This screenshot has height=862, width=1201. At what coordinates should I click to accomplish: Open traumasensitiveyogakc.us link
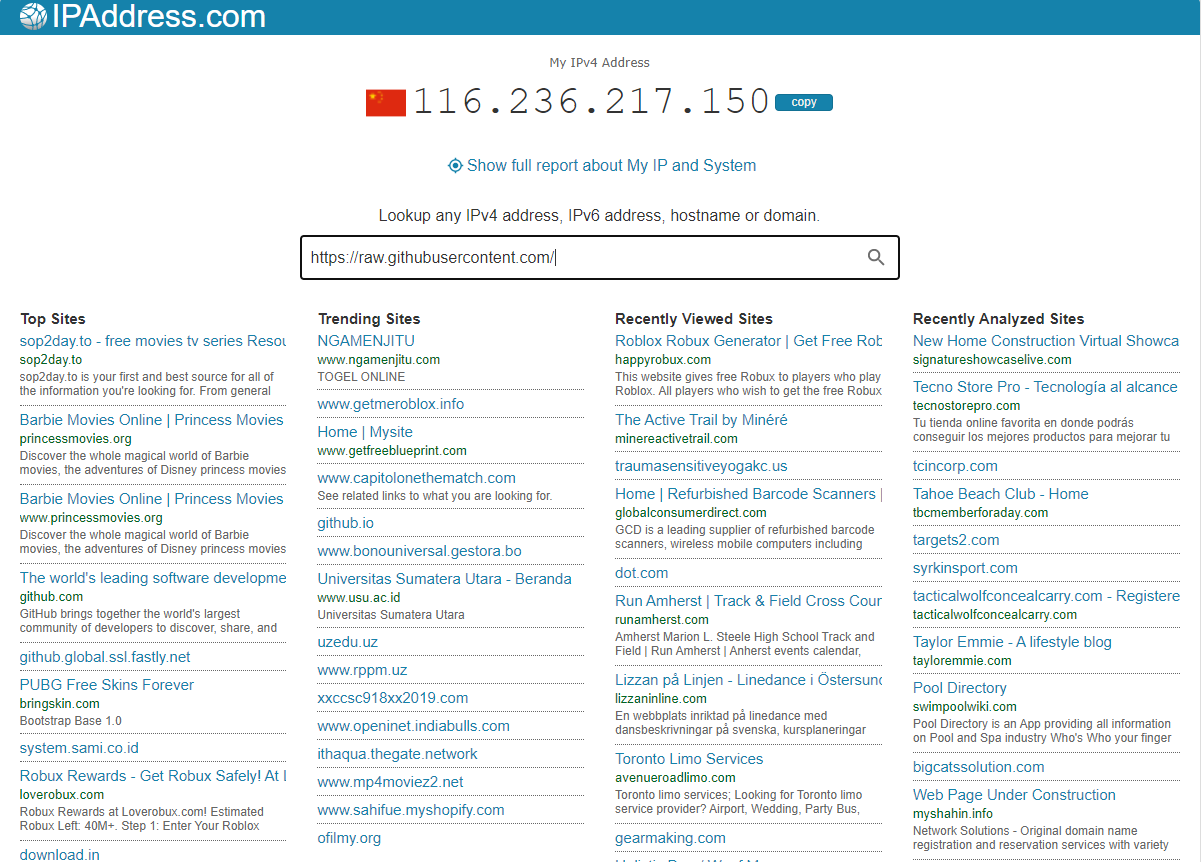tap(701, 466)
